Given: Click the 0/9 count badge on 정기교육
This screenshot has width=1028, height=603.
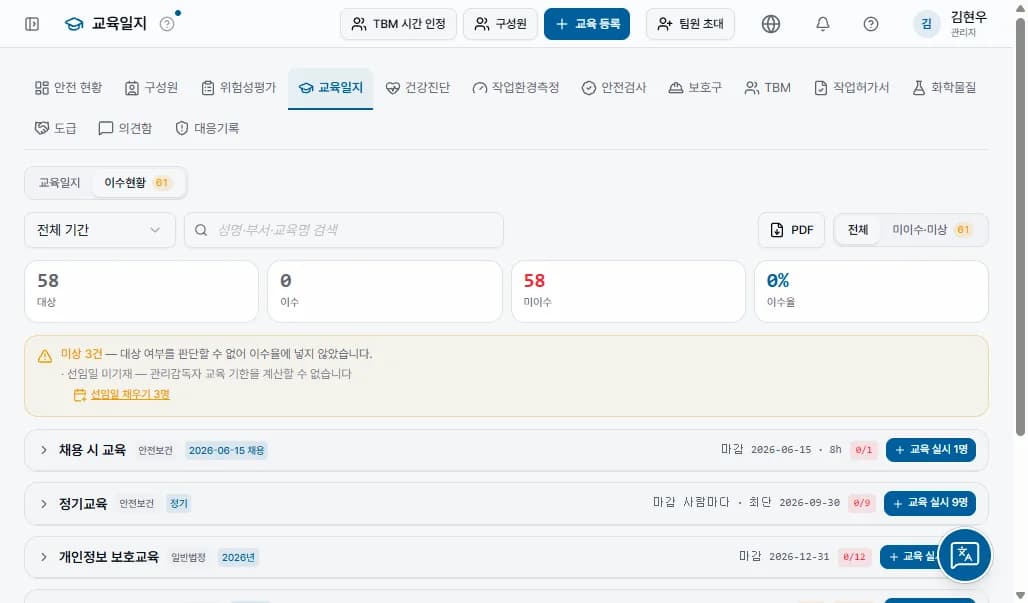Looking at the screenshot, I should pyautogui.click(x=861, y=503).
